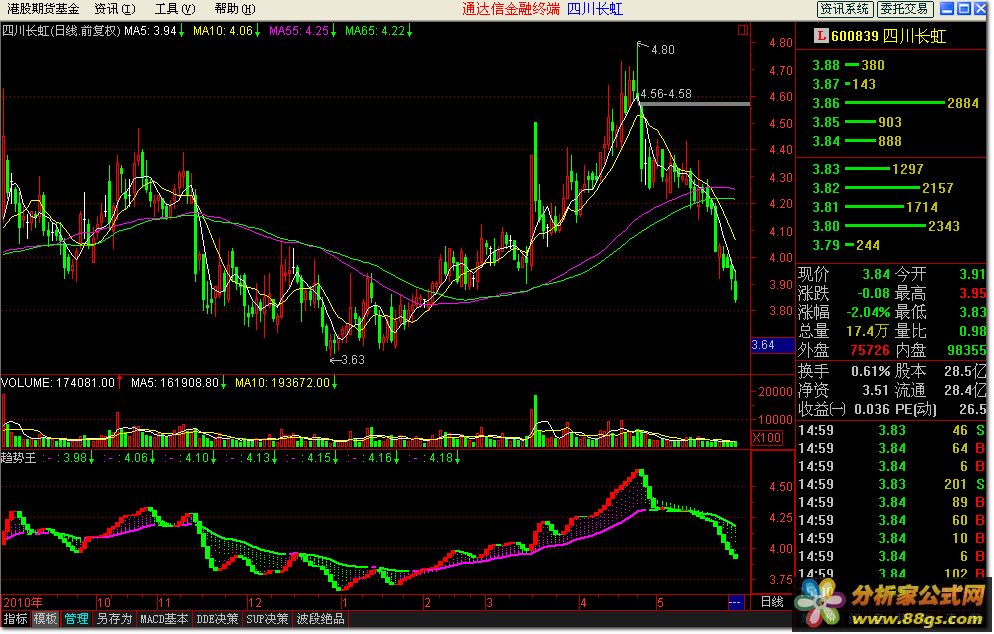Viewport: 994px width, 634px height.
Task: Click the 4.56-4.58 gap label
Action: pos(666,94)
